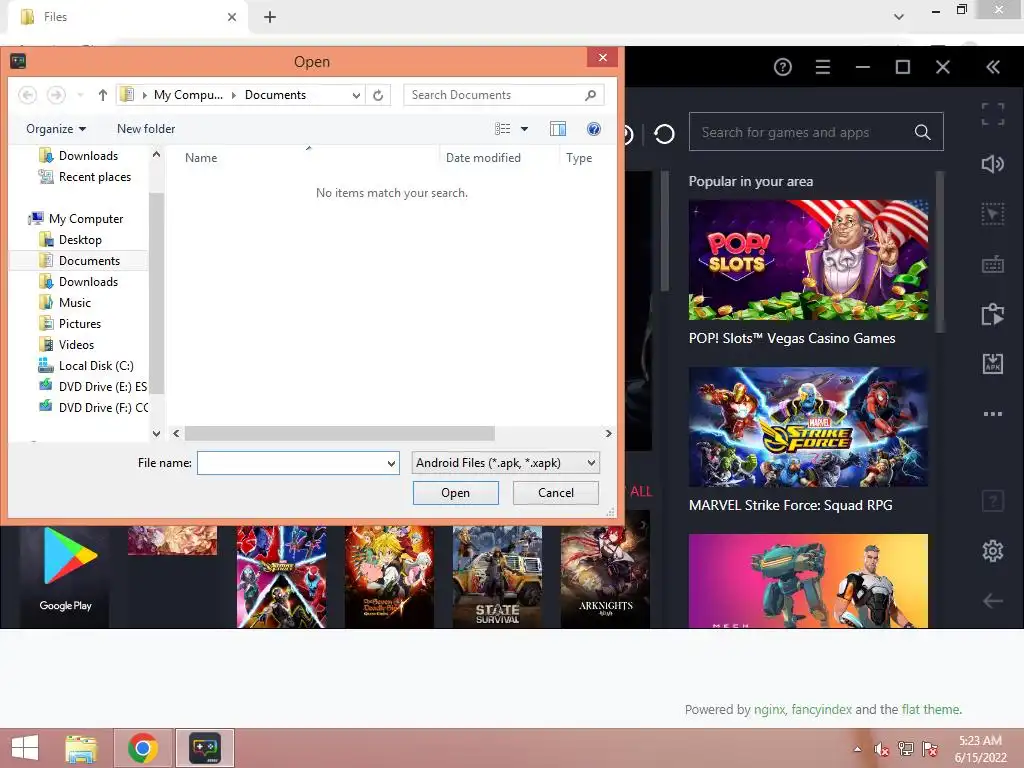
Task: Select Desktop in navigation tree
Action: pyautogui.click(x=80, y=240)
